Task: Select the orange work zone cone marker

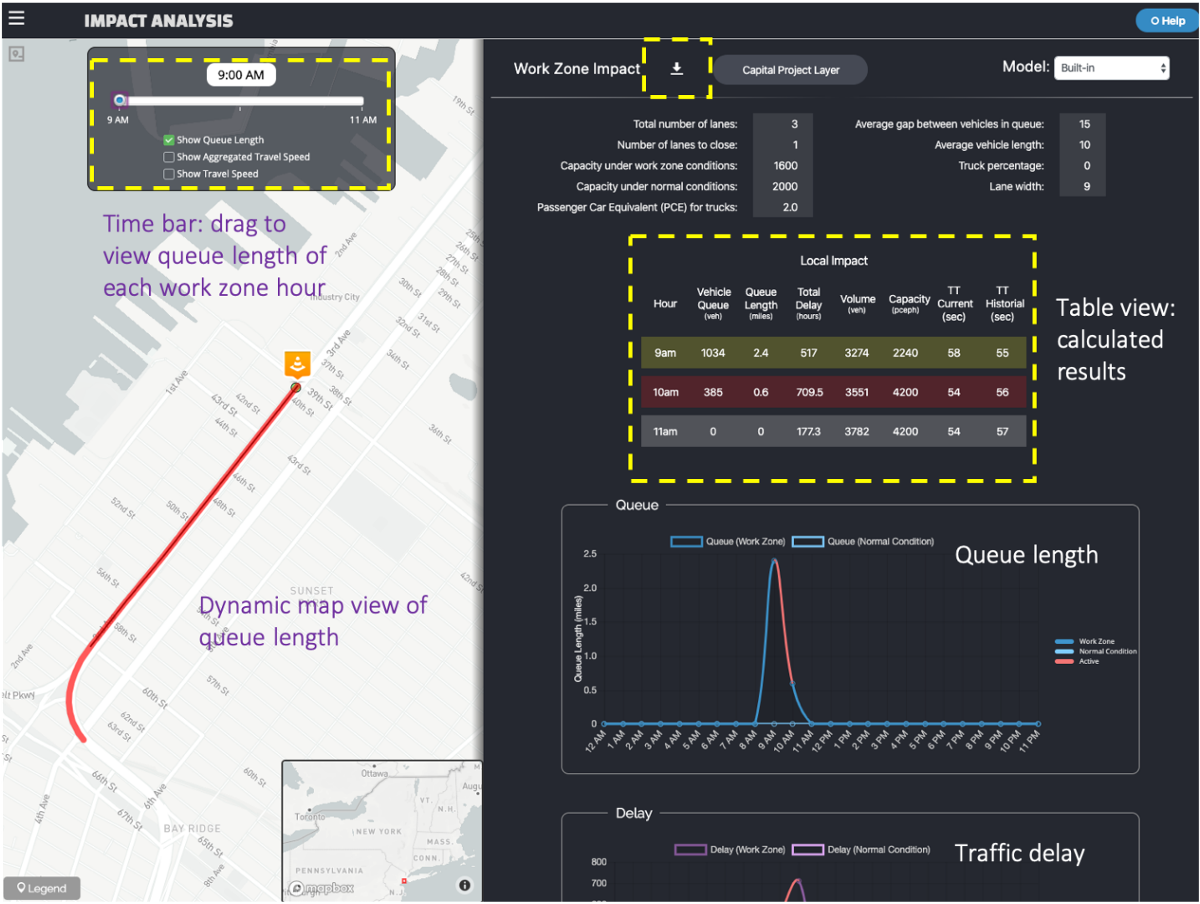Action: coord(297,365)
